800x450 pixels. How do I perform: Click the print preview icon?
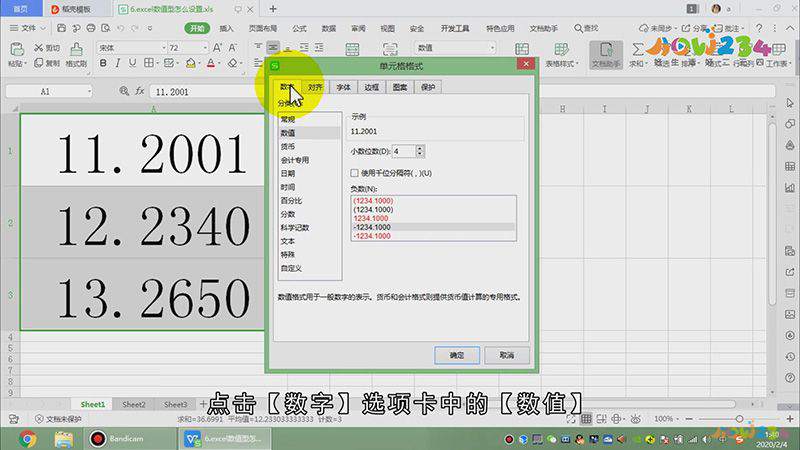click(x=106, y=28)
